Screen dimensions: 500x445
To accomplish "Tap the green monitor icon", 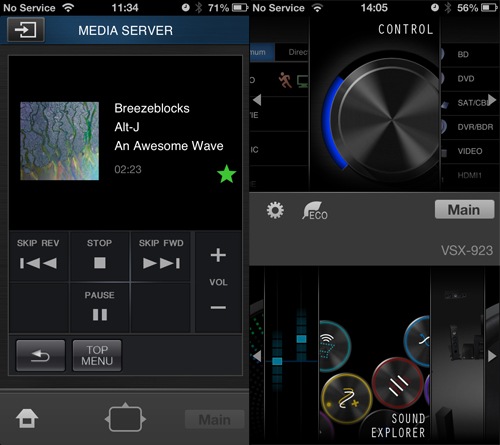I will point(303,82).
